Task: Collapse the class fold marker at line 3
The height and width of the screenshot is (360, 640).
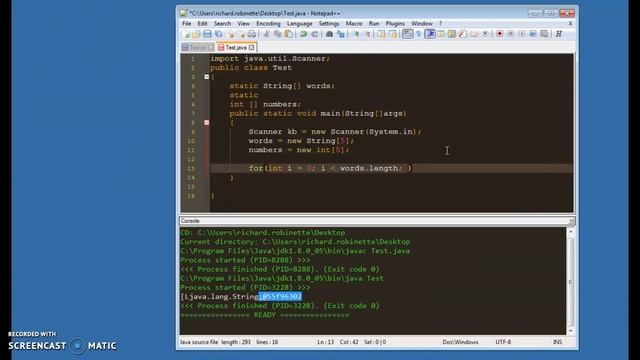Action: tap(207, 77)
